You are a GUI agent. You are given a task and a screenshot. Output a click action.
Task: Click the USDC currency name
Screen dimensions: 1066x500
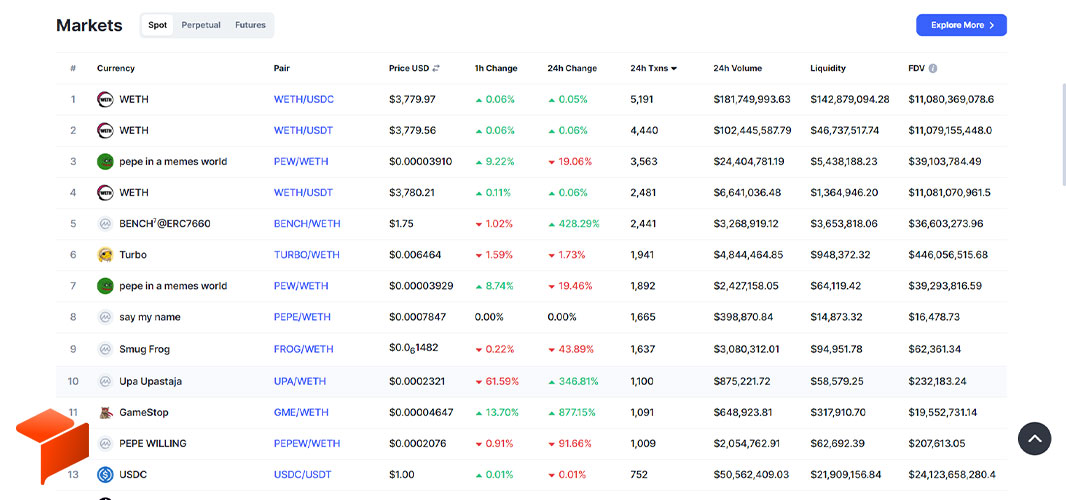point(133,474)
